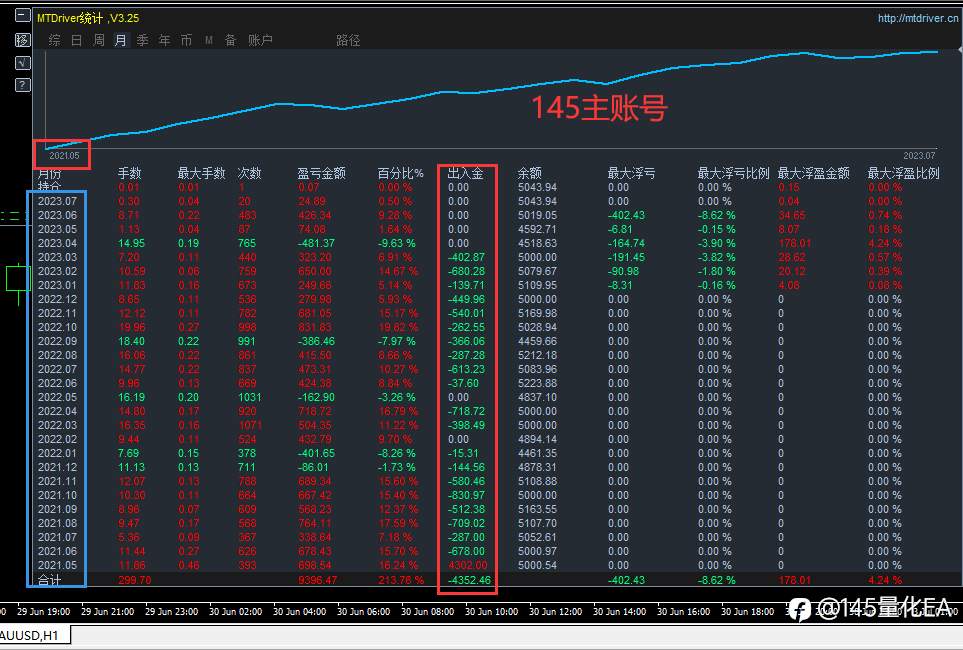Switch to the 日 daily tab

coord(77,41)
